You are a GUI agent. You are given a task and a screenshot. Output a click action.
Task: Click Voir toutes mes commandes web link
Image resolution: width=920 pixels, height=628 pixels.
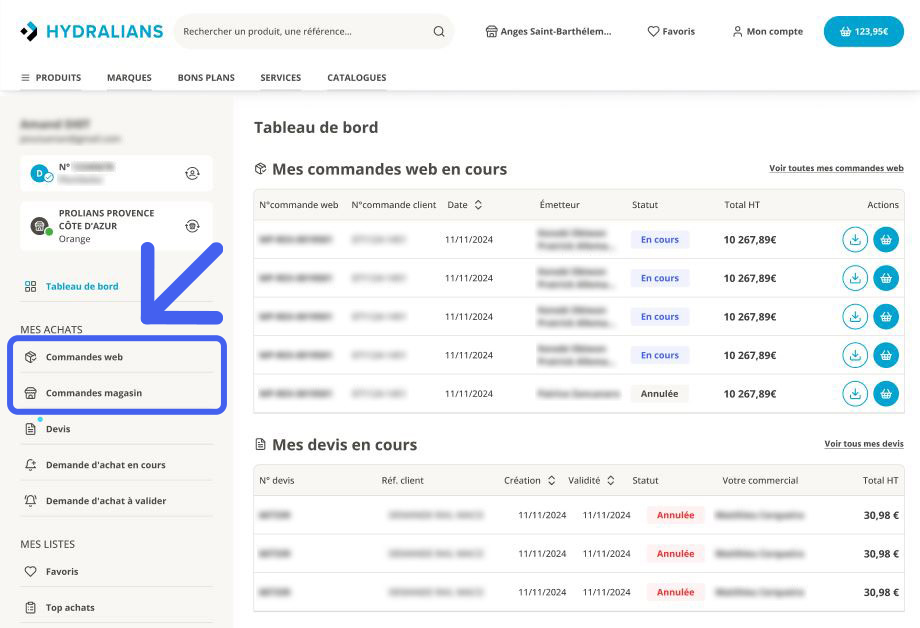[836, 168]
